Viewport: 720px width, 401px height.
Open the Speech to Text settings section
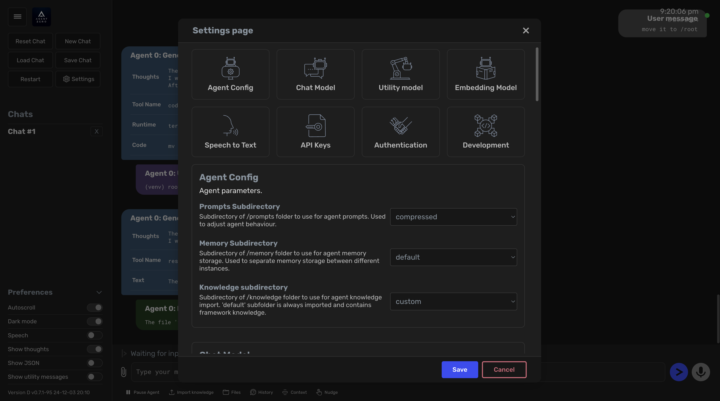tap(230, 132)
